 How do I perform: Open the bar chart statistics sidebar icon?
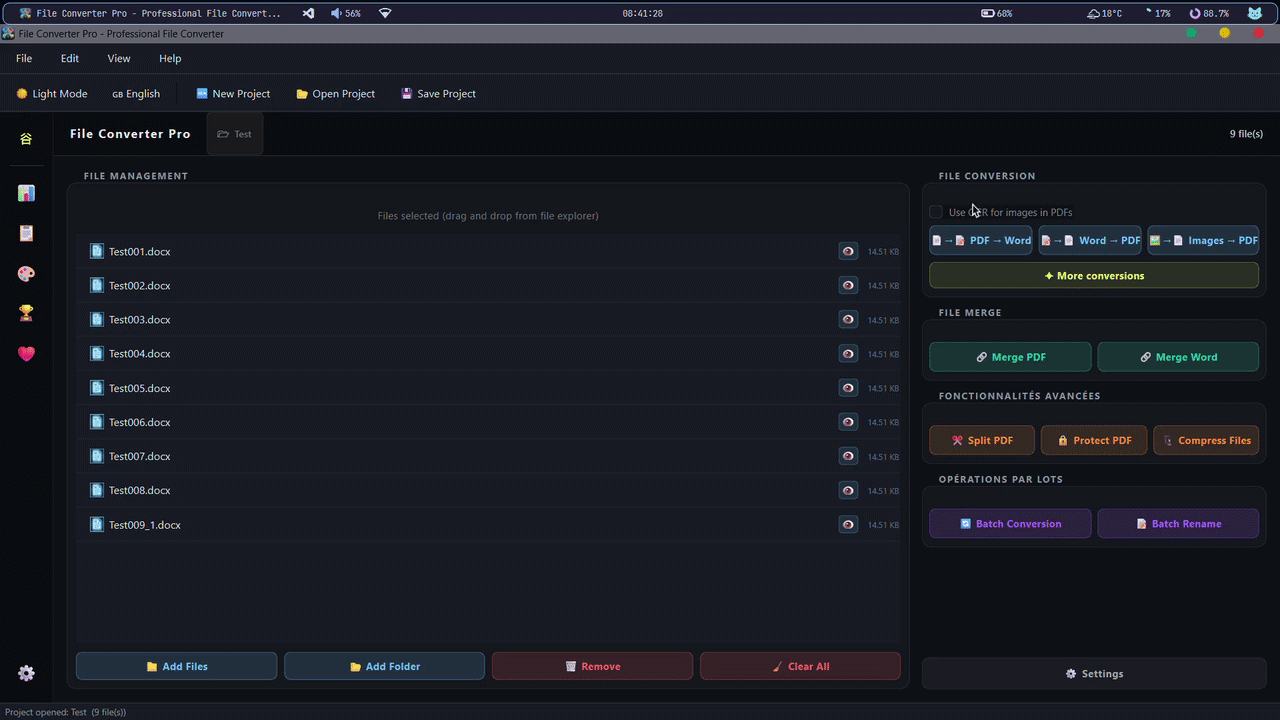pos(26,193)
